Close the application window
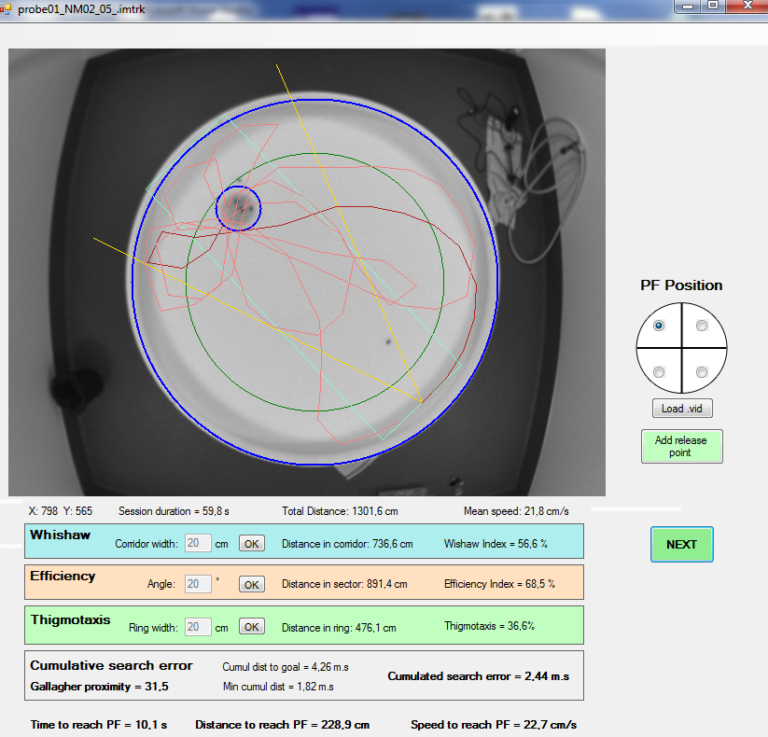This screenshot has width=768, height=737. tap(745, 5)
